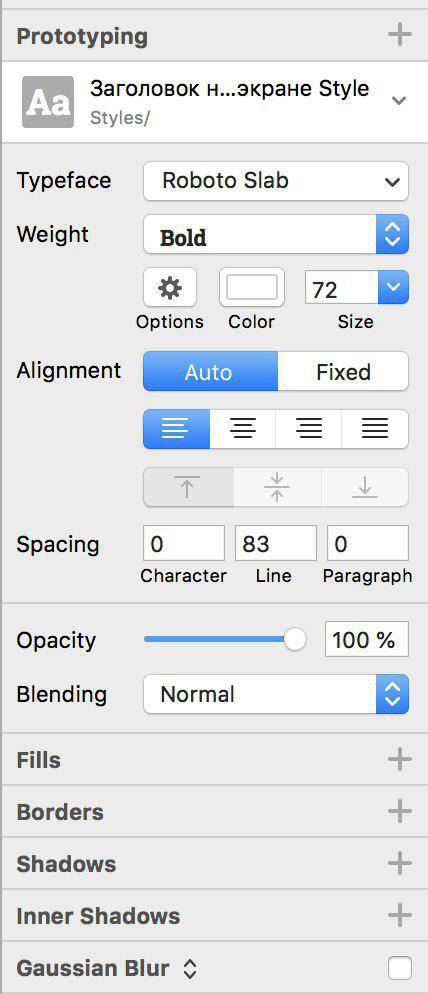The width and height of the screenshot is (428, 994).
Task: Click the Line spacing field
Action: [x=276, y=543]
